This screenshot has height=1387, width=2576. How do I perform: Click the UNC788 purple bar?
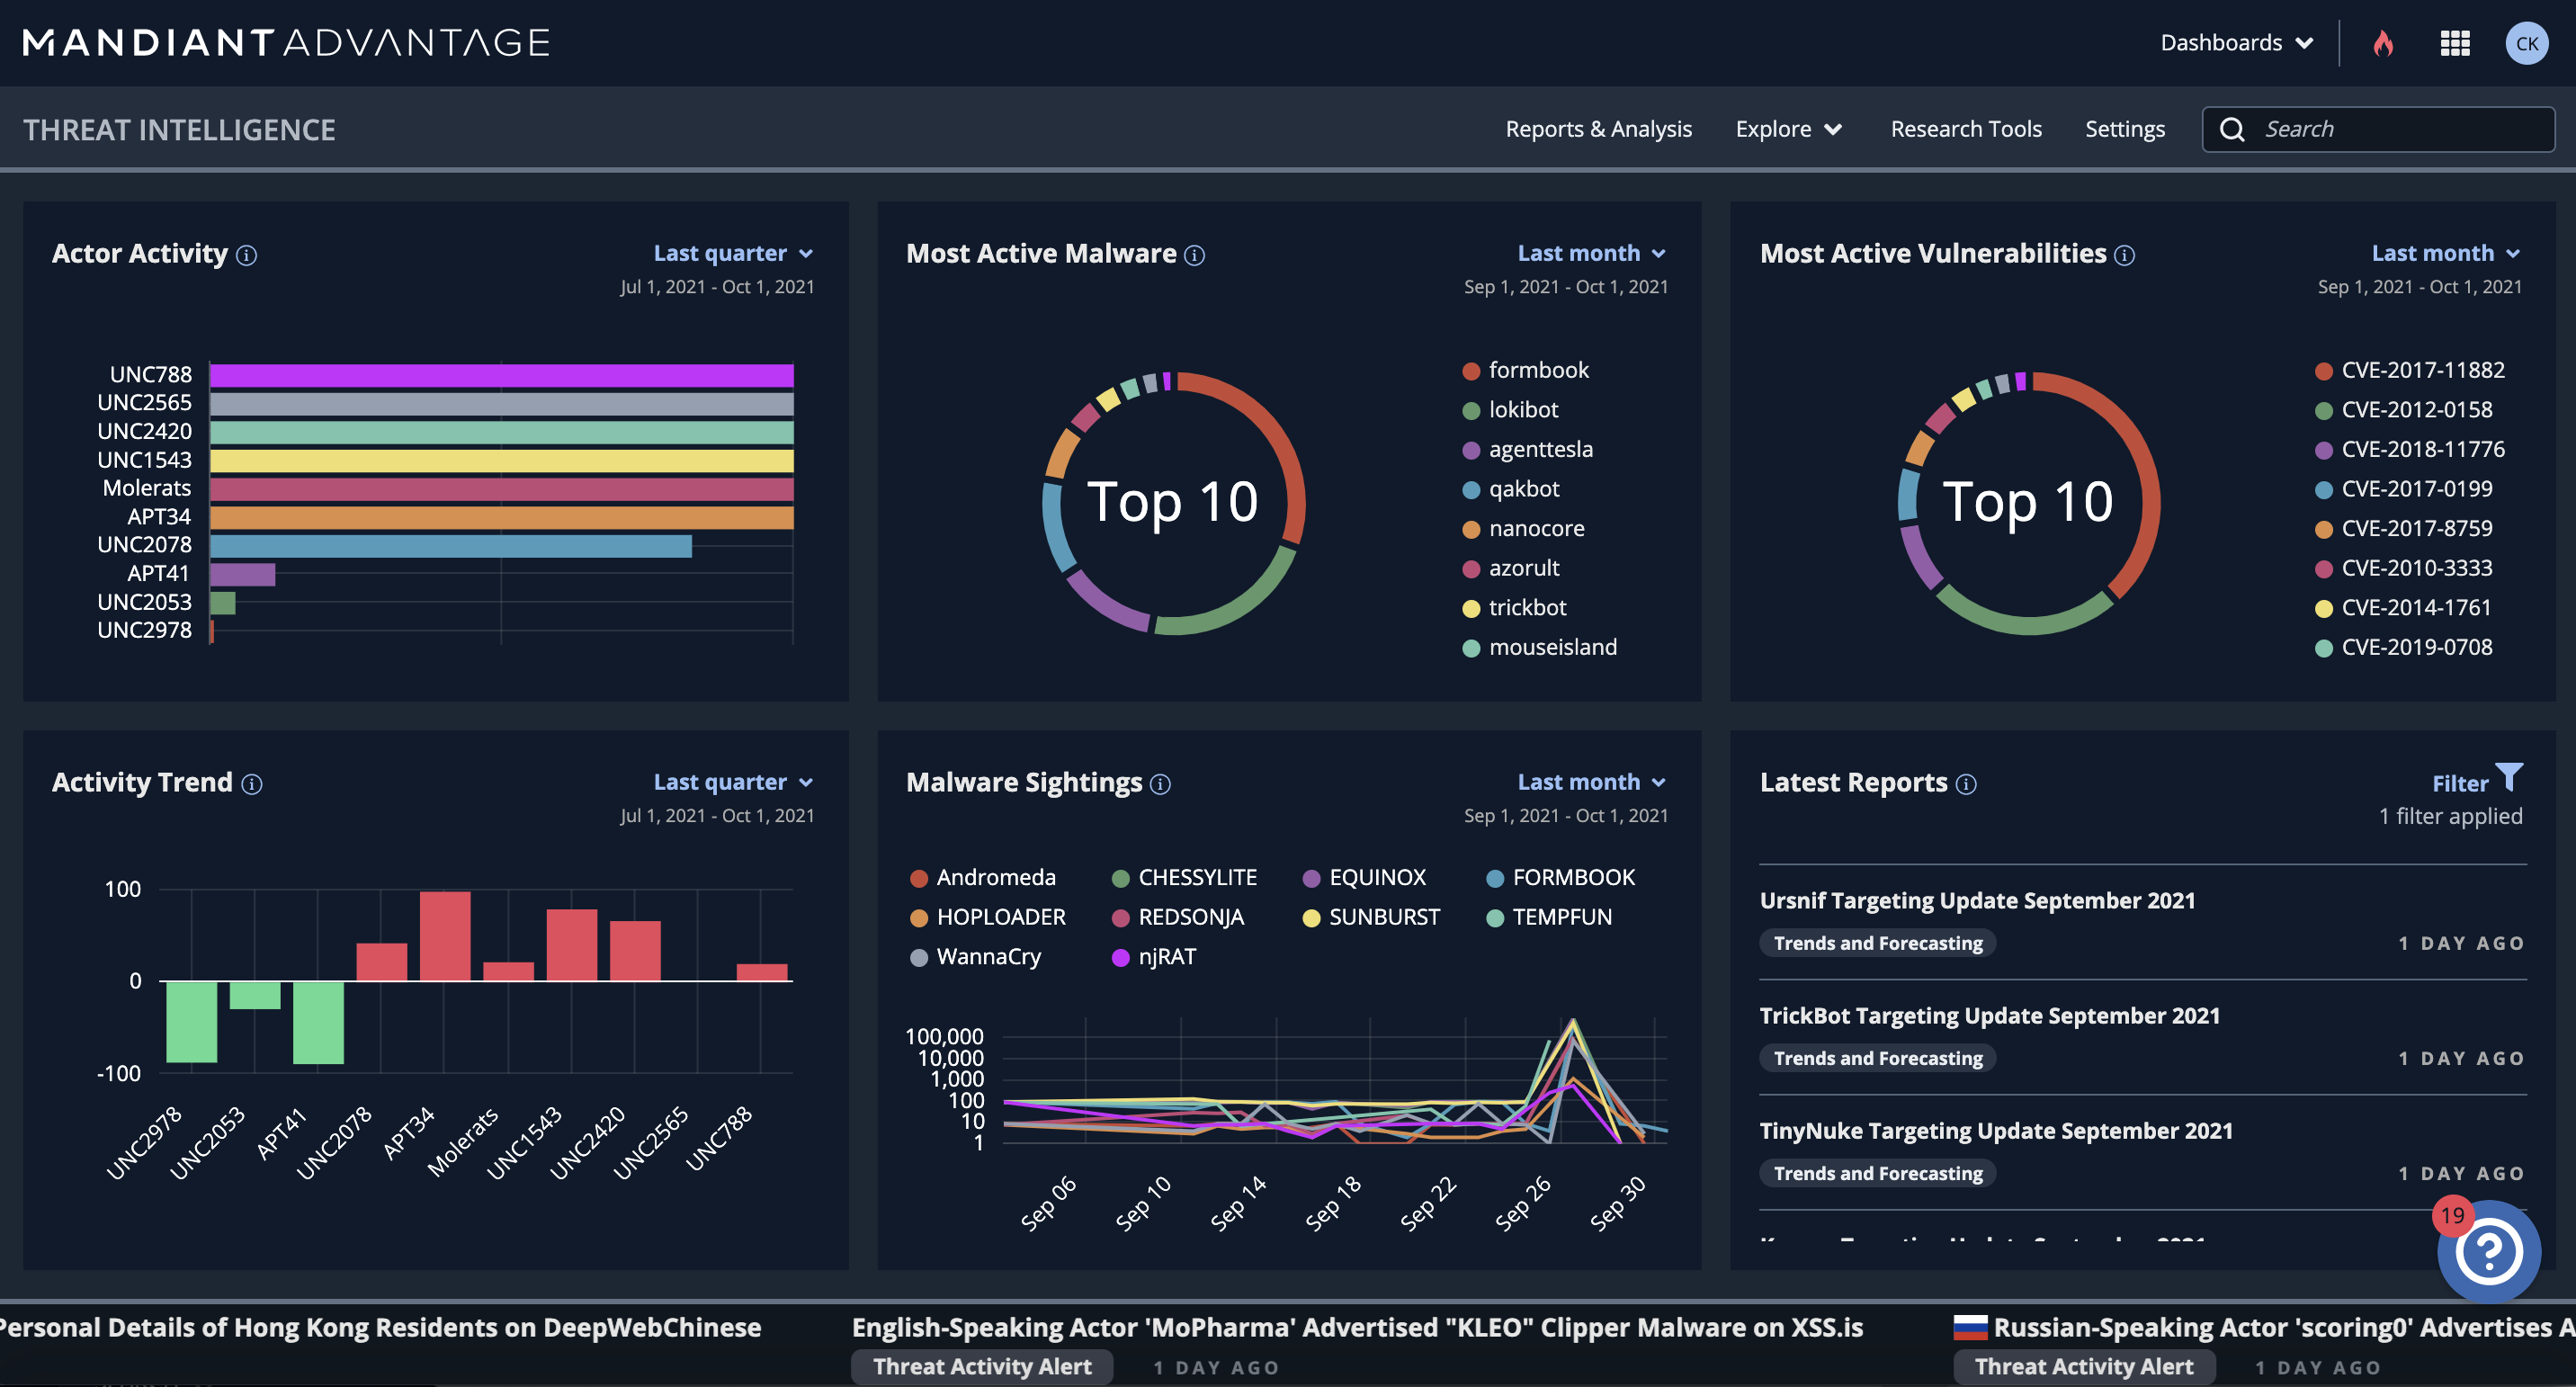[500, 376]
